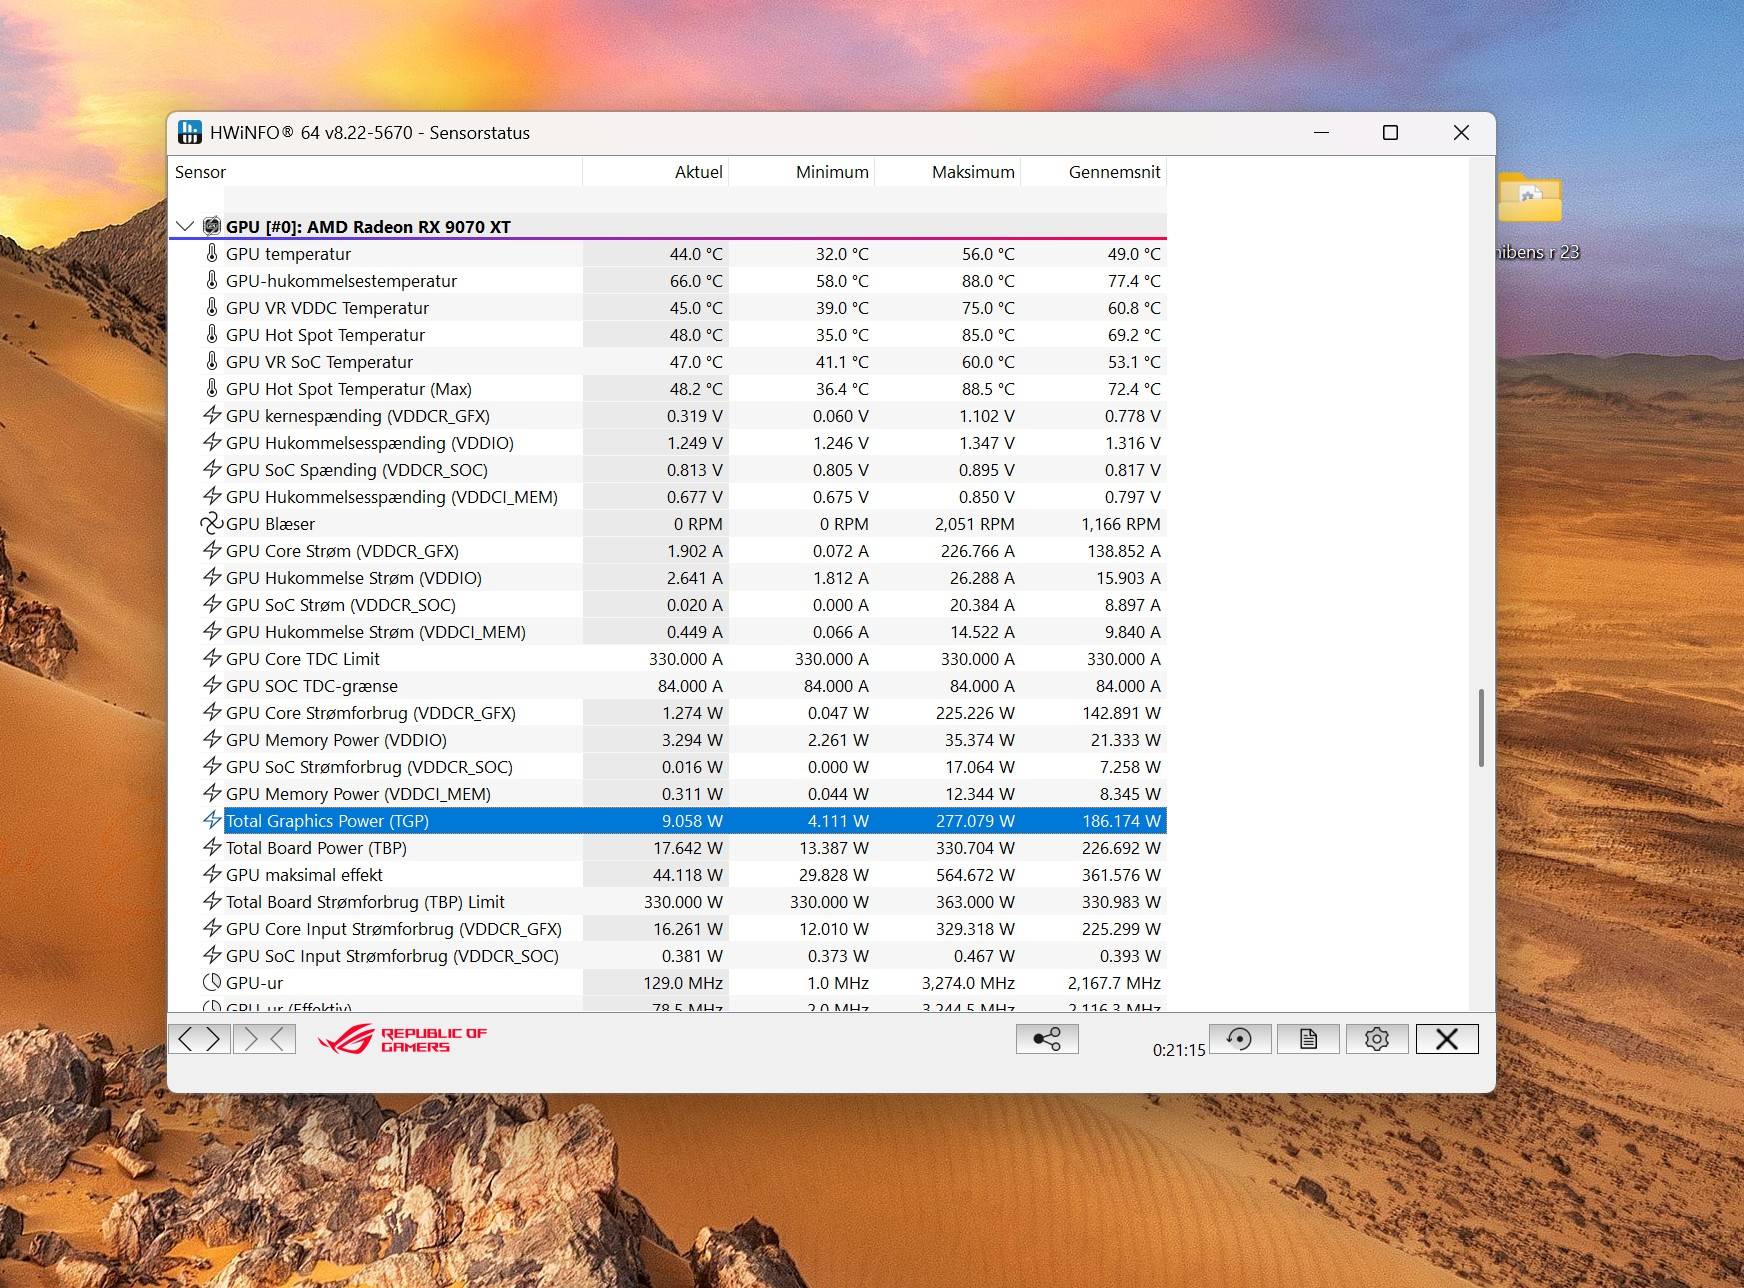Click the 0:21:15 elapsed time readout

(x=1179, y=1050)
